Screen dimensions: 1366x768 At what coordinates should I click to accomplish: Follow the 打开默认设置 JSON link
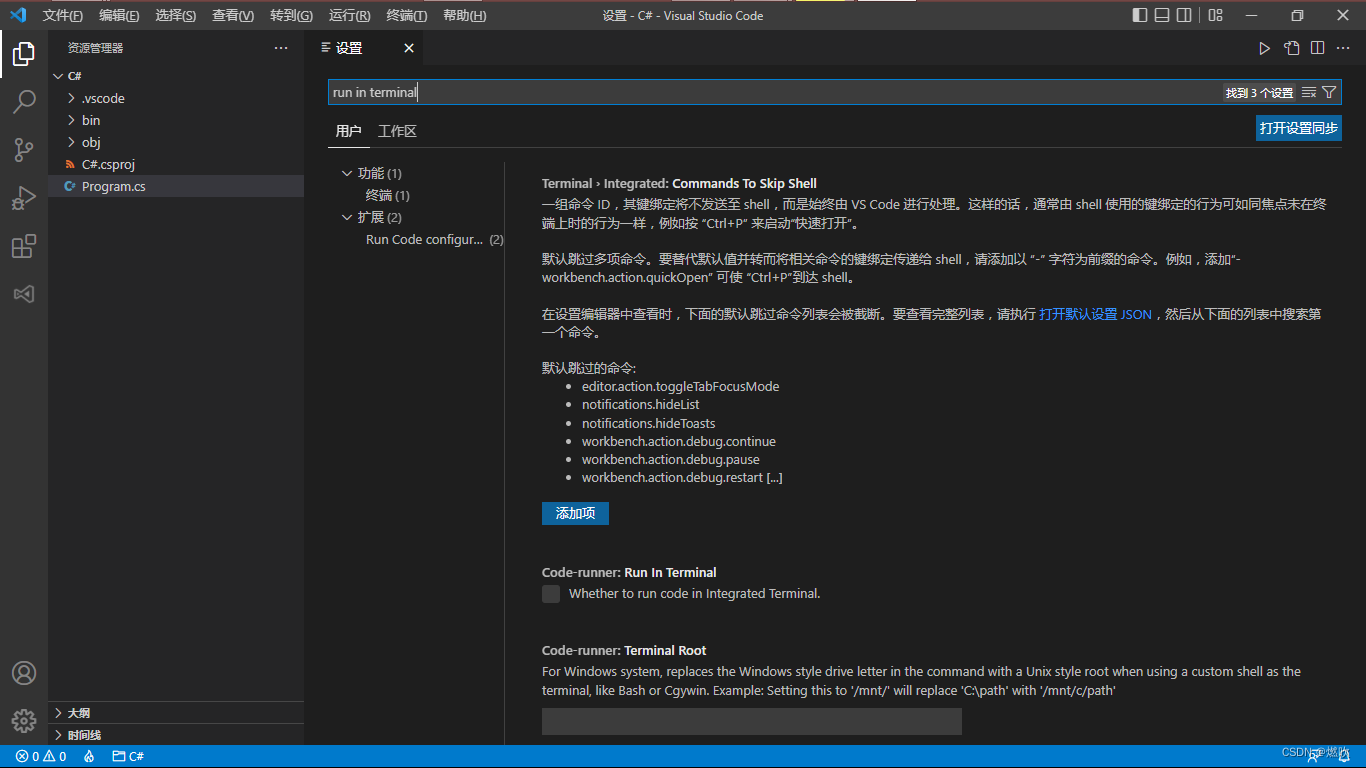(x=1096, y=314)
